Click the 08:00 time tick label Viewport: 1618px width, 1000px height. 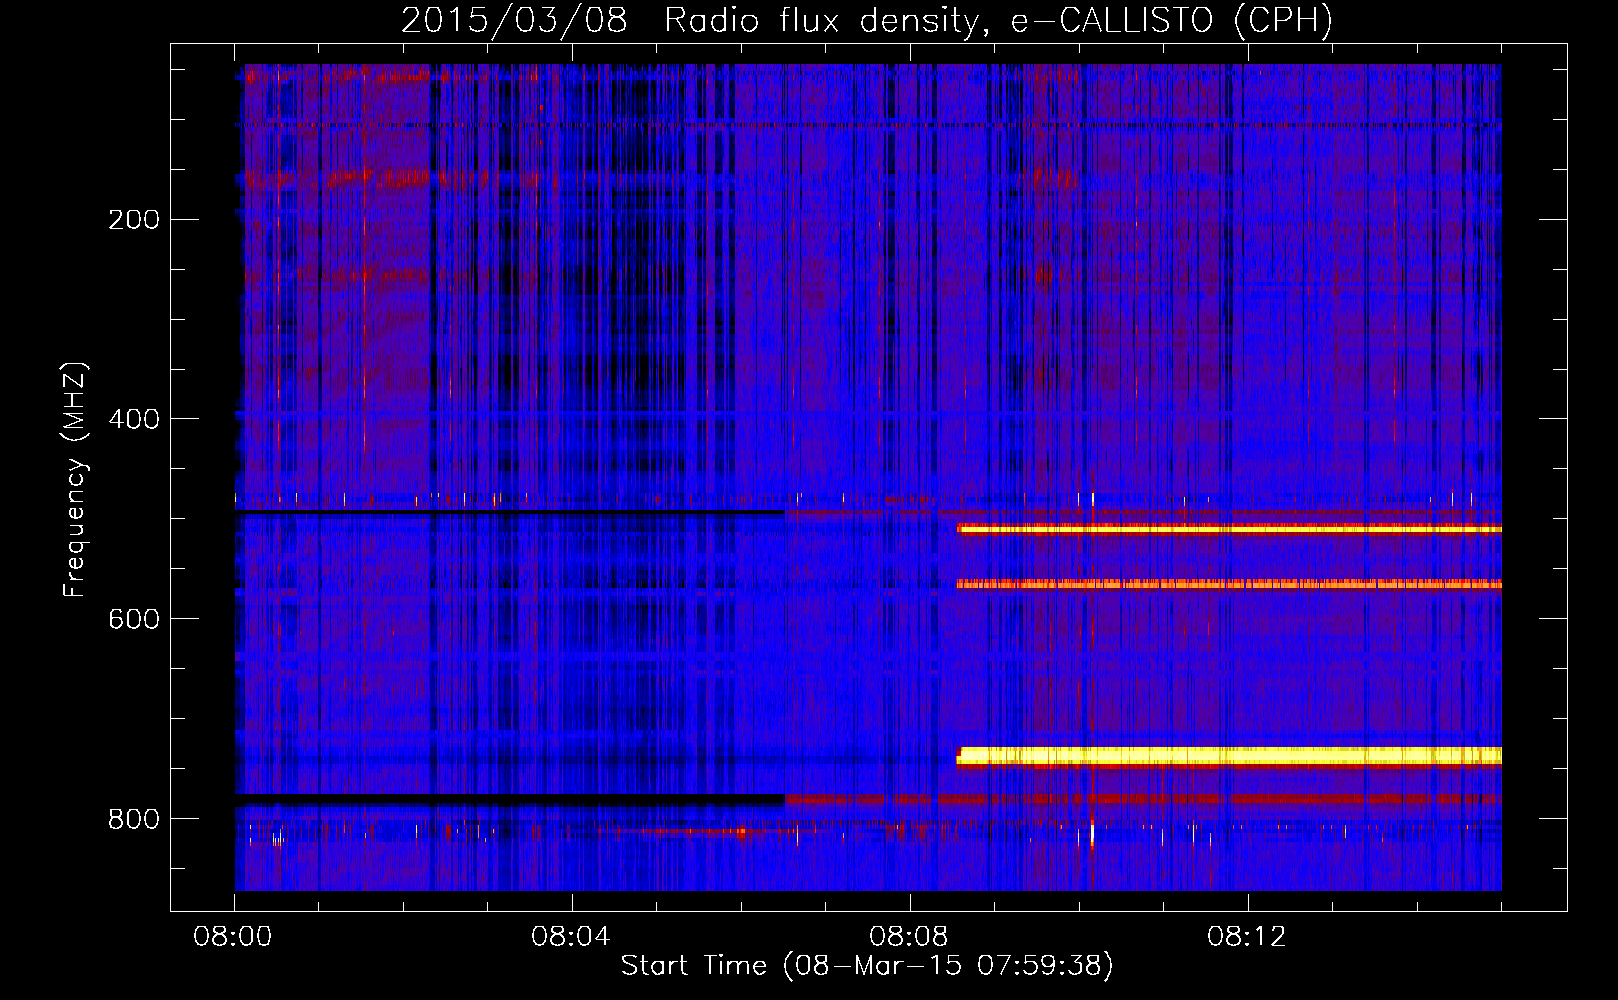[233, 937]
